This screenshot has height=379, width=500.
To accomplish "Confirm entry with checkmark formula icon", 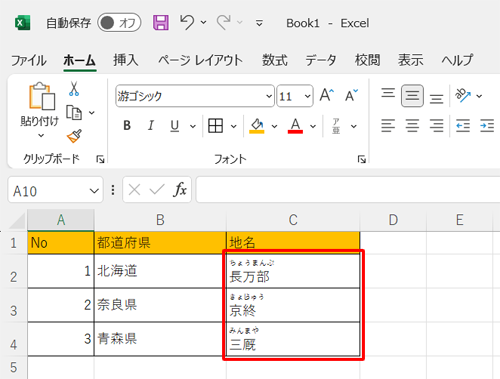I will click(x=157, y=190).
